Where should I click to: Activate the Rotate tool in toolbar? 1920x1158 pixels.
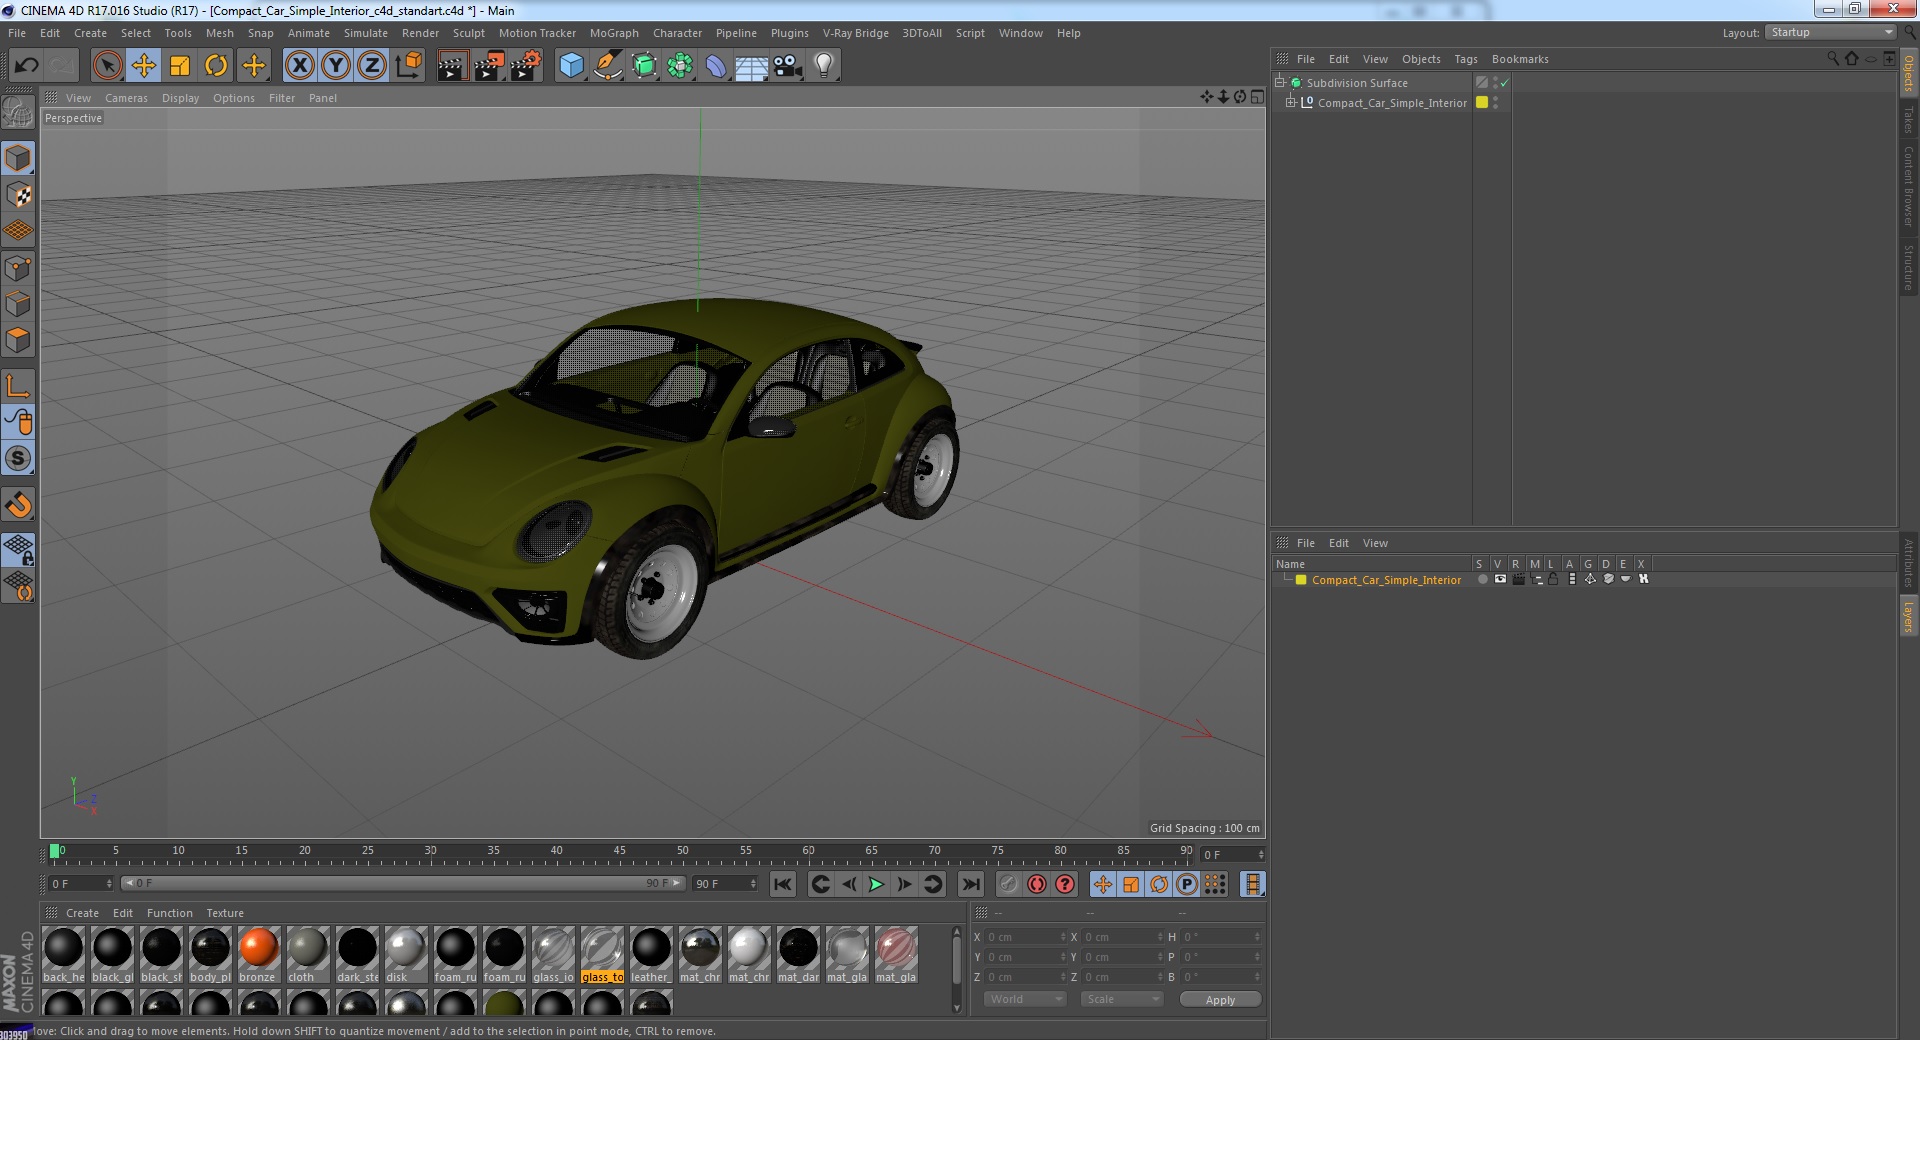[x=216, y=66]
